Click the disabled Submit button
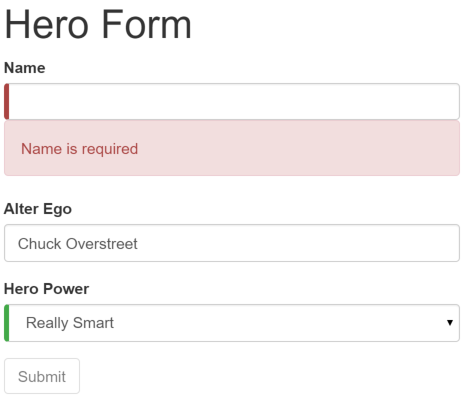Screen dimensions: 465x402 (42, 376)
